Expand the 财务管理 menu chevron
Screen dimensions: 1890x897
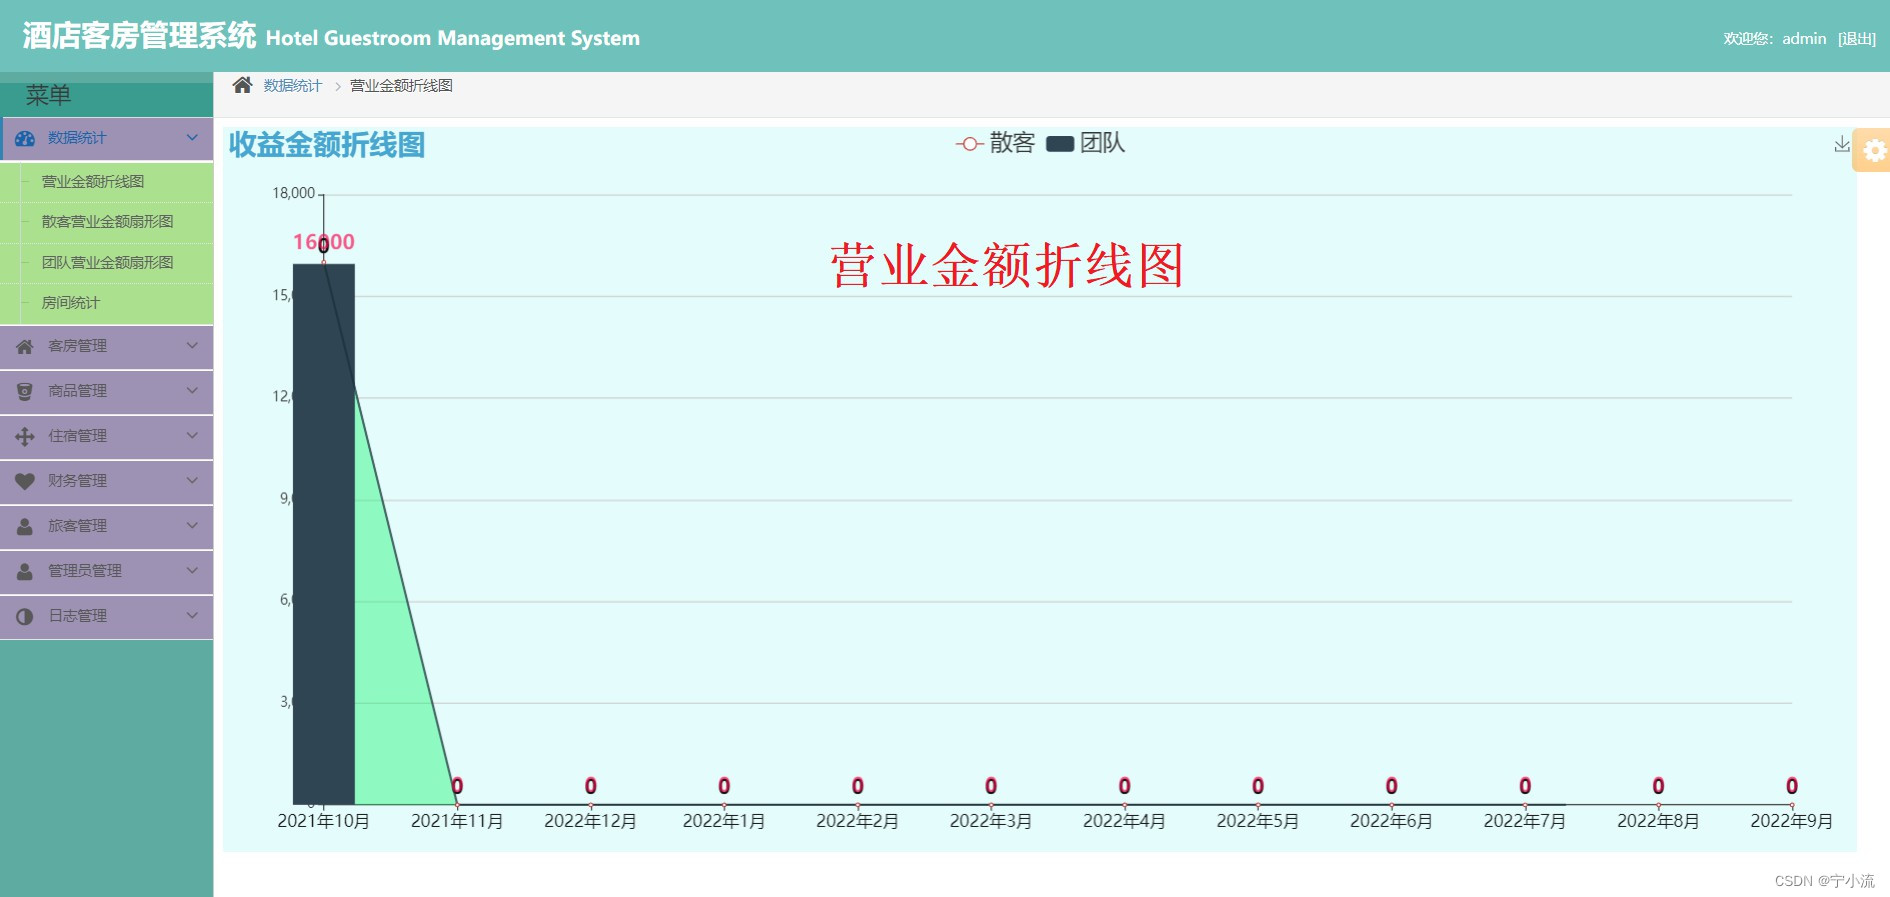click(192, 481)
